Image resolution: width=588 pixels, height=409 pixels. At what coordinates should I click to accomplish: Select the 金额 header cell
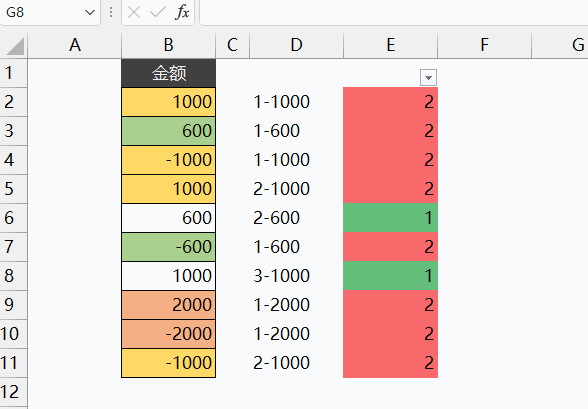coord(168,73)
